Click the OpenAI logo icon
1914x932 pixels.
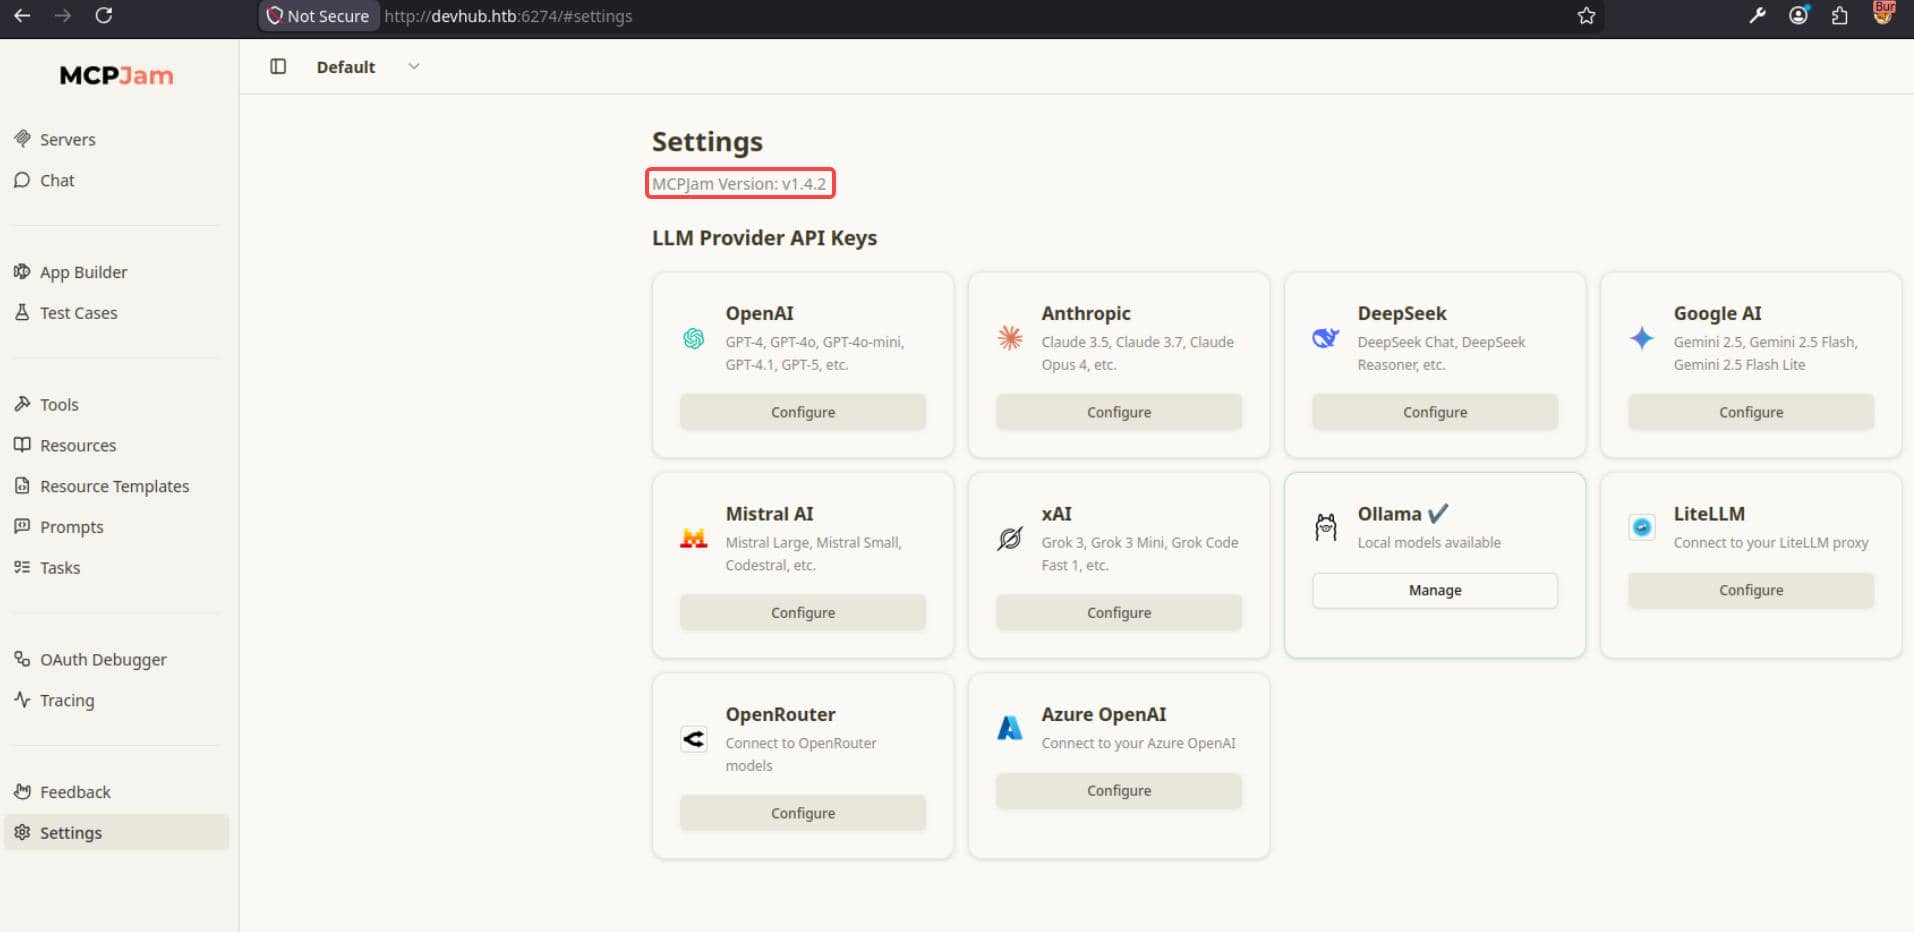(x=694, y=339)
